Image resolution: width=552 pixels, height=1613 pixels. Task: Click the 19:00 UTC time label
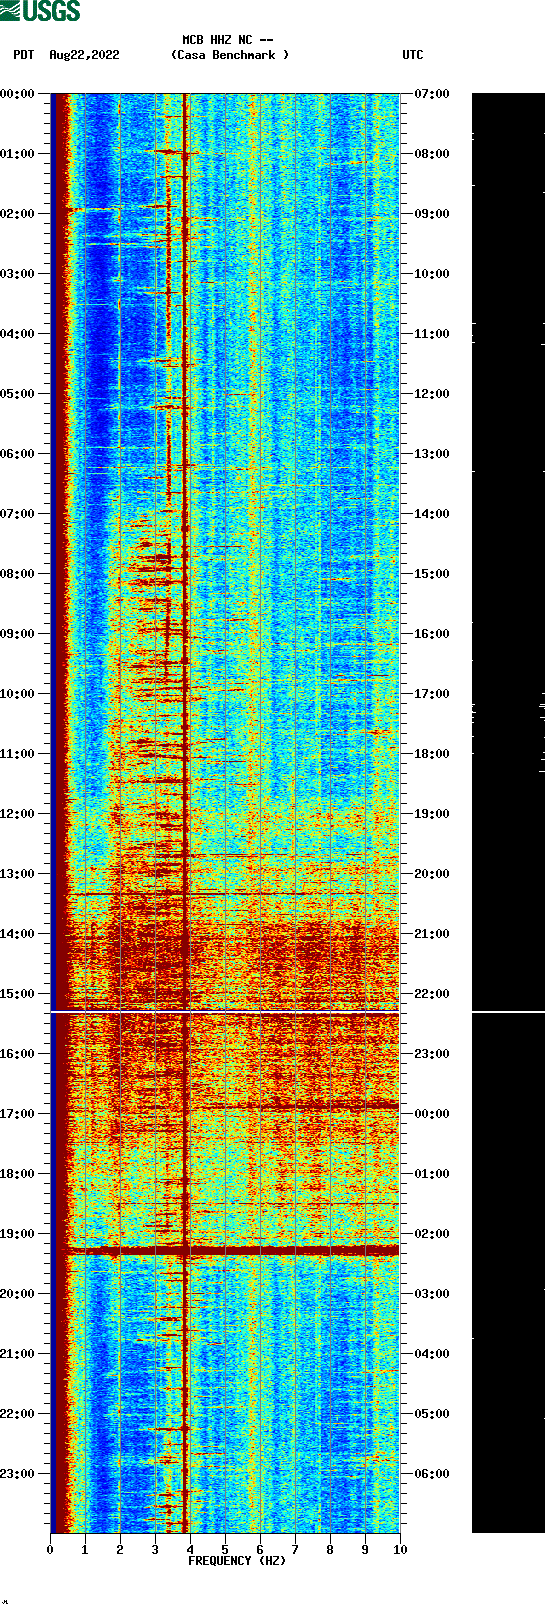(x=432, y=814)
